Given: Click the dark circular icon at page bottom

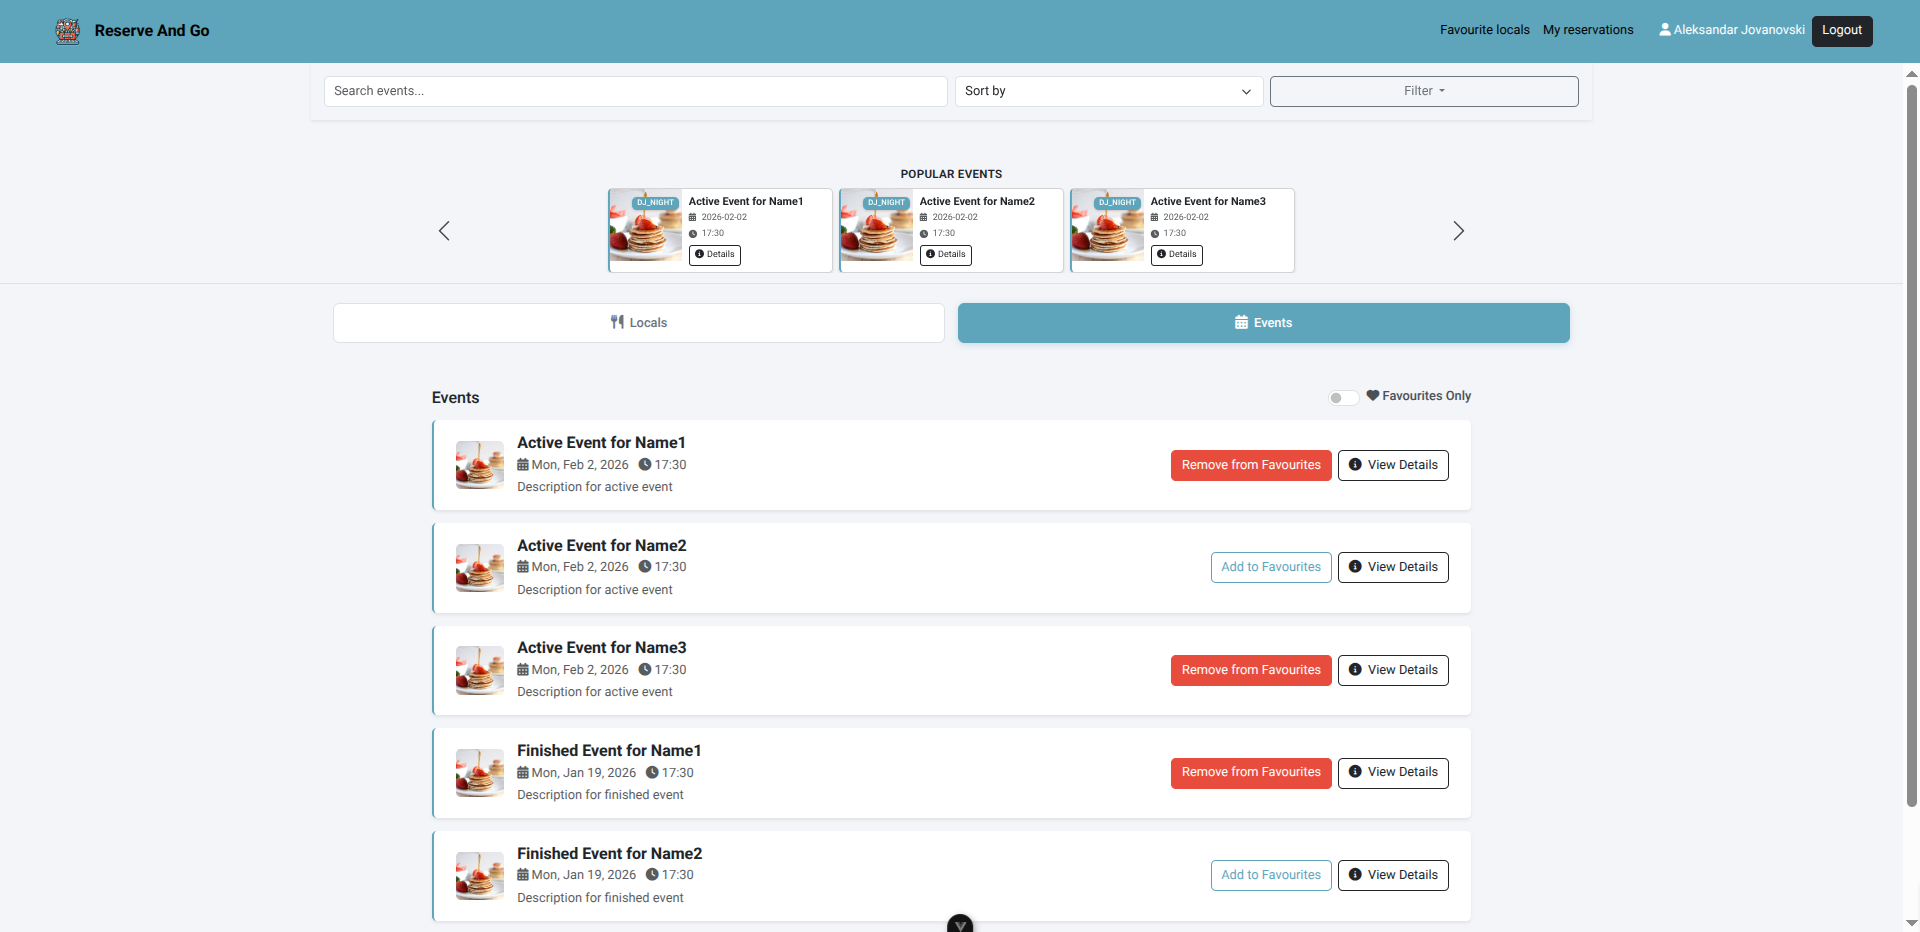Looking at the screenshot, I should 960,924.
